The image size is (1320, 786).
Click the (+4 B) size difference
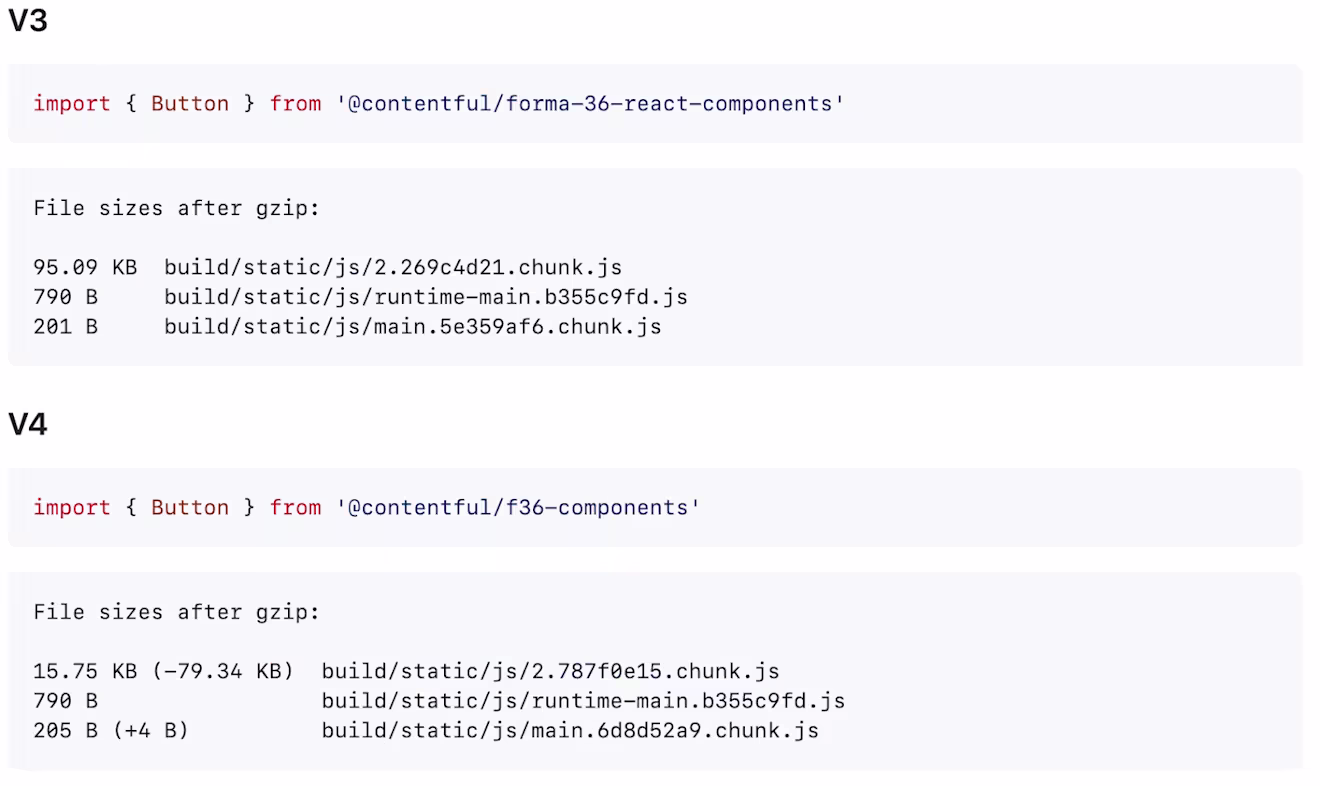click(x=151, y=731)
